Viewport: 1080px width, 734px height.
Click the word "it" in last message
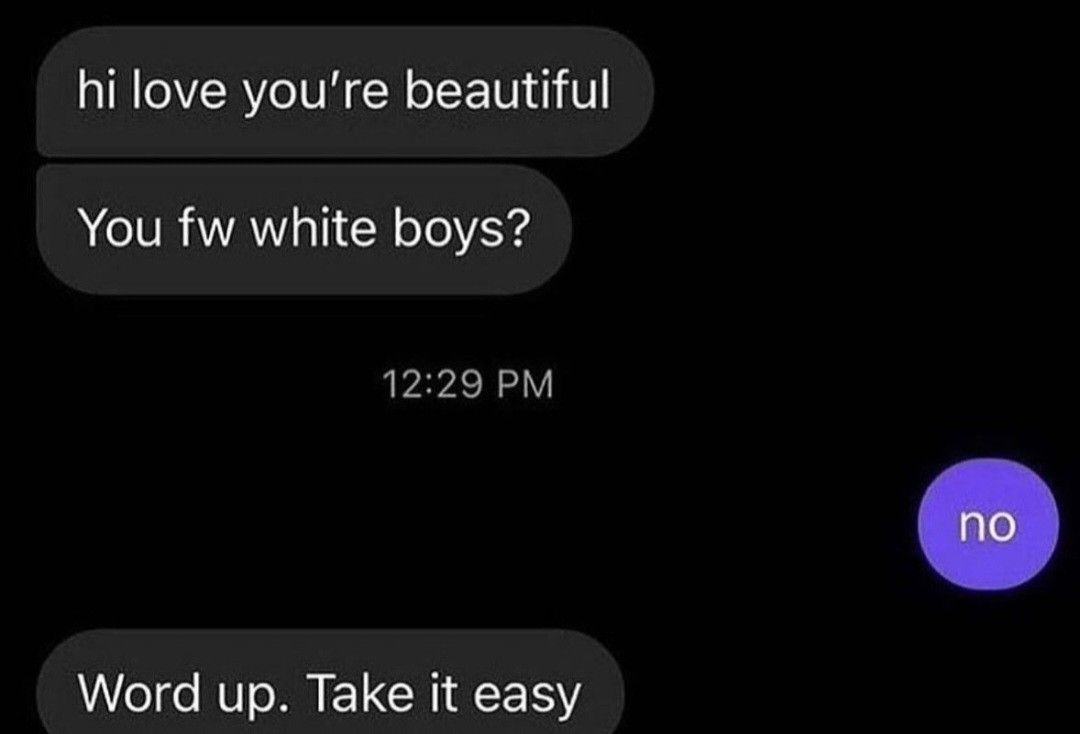[x=444, y=693]
